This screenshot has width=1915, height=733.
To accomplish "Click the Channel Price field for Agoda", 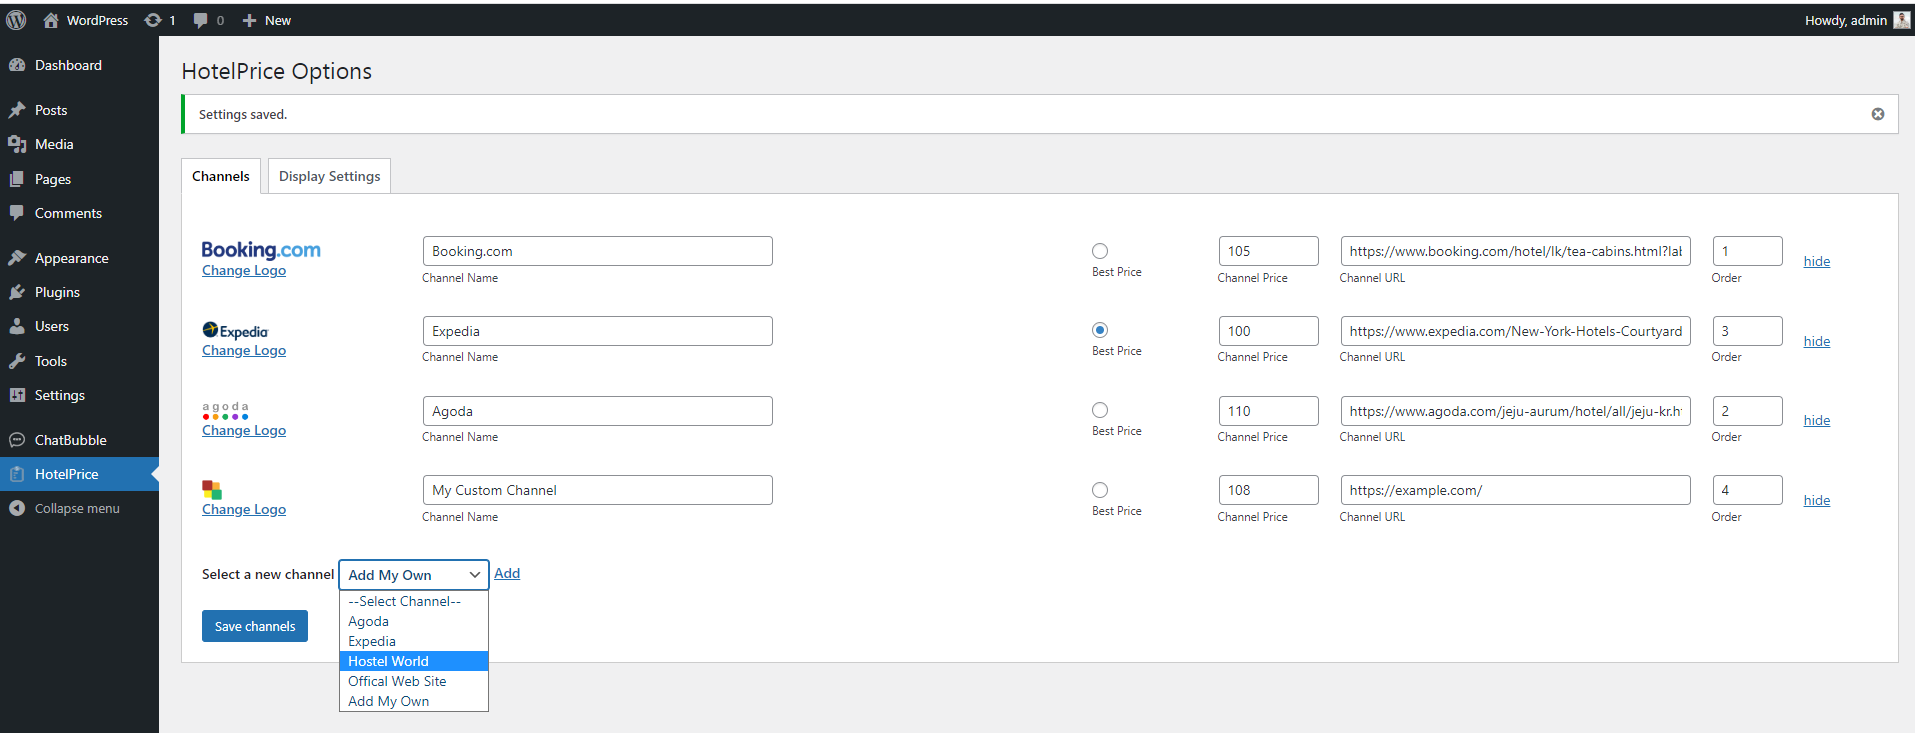I will (1267, 411).
